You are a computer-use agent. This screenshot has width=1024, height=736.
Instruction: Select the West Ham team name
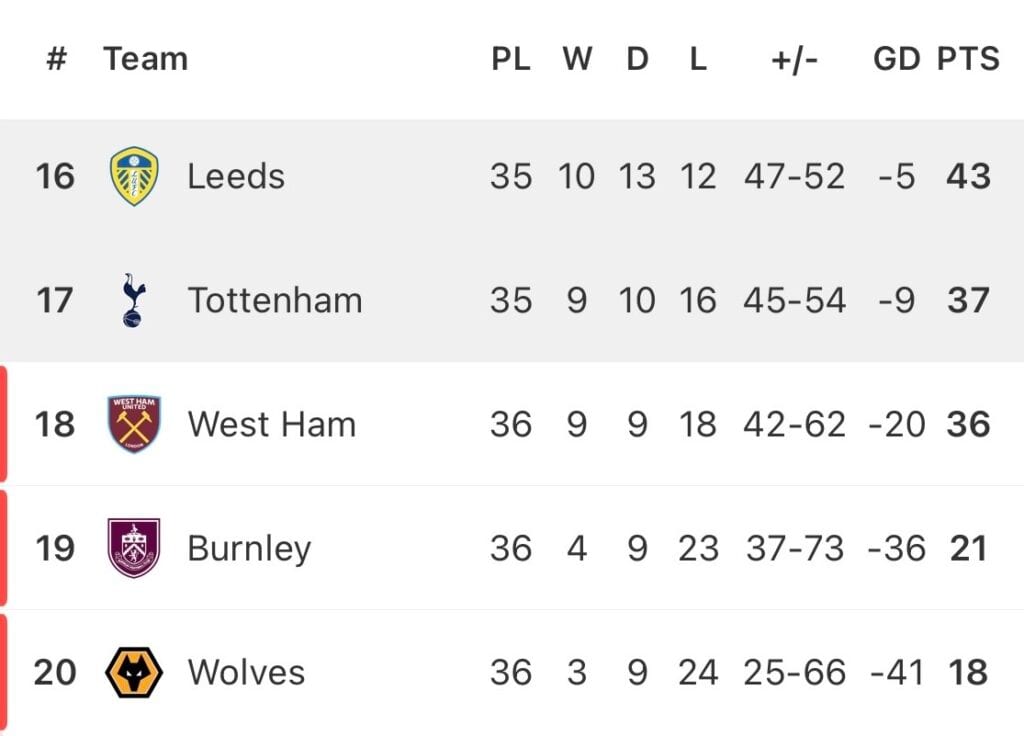pos(272,424)
